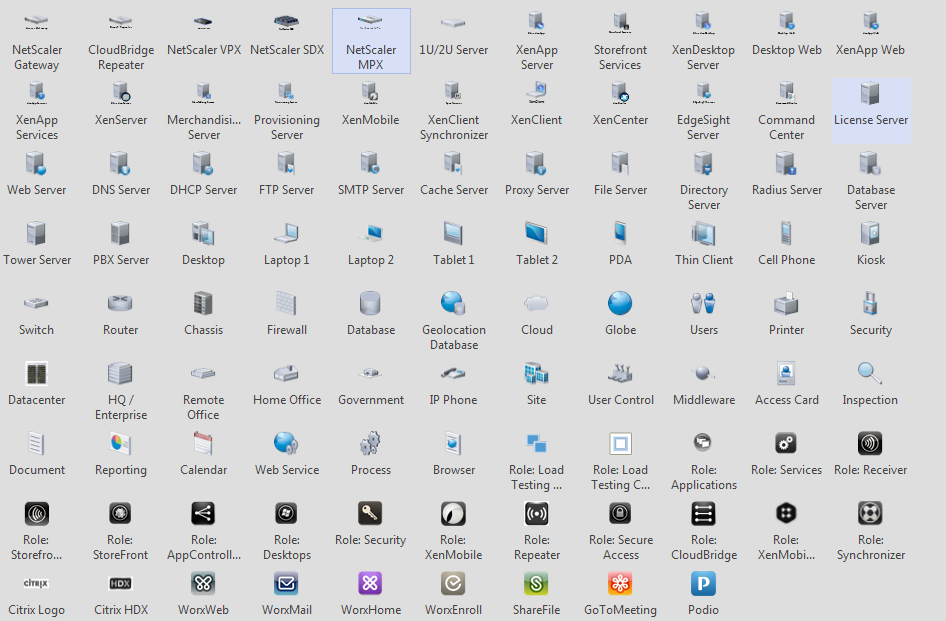Choose the Datacenter icon
The height and width of the screenshot is (621, 946).
(x=37, y=373)
